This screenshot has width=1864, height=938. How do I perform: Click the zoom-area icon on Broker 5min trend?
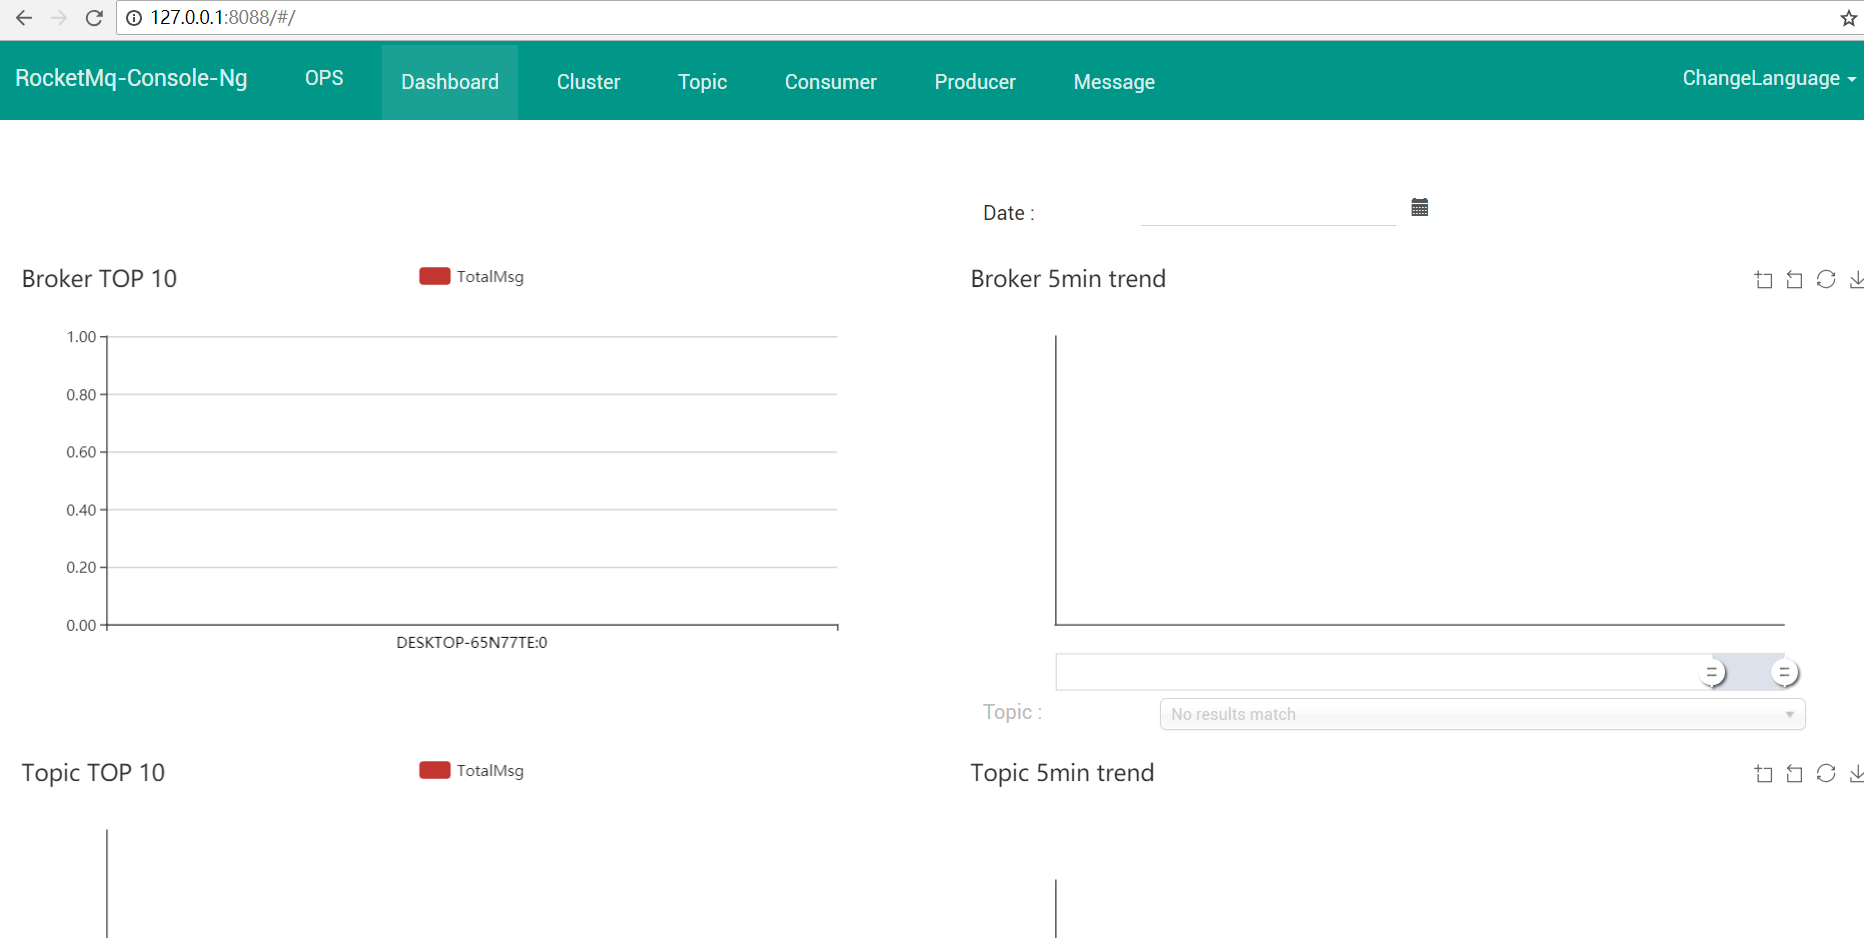(1763, 280)
